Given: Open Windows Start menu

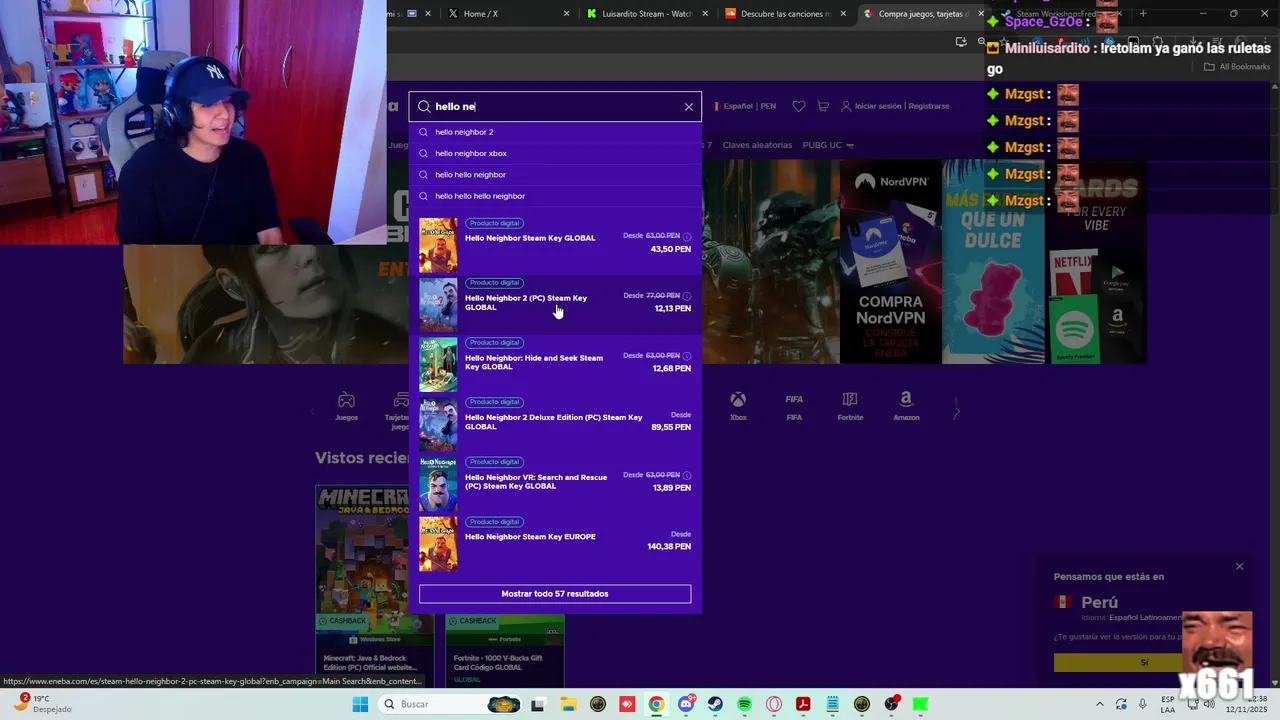Looking at the screenshot, I should coord(360,704).
